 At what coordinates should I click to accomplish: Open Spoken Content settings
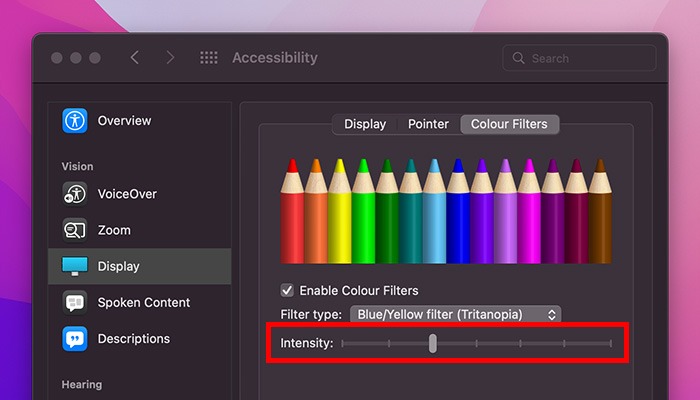pos(140,302)
